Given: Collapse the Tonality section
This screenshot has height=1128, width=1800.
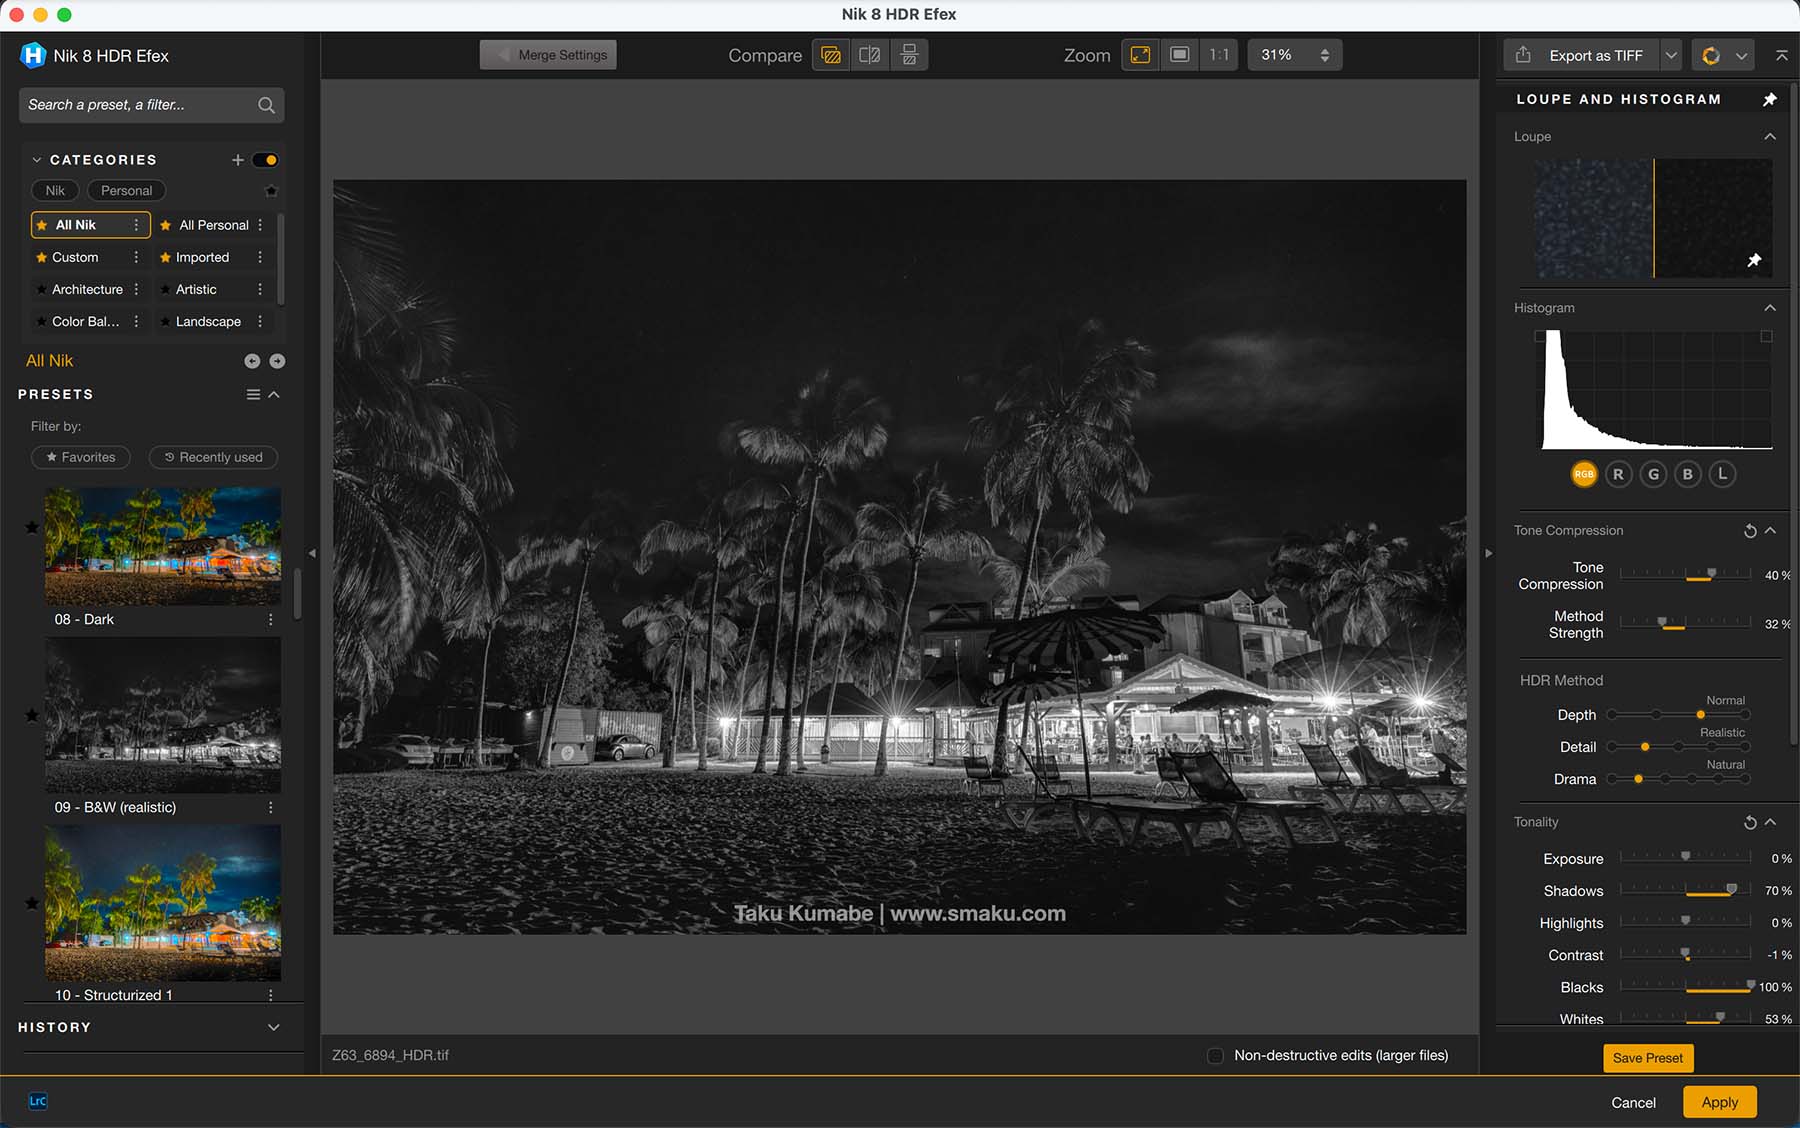Looking at the screenshot, I should (1770, 822).
